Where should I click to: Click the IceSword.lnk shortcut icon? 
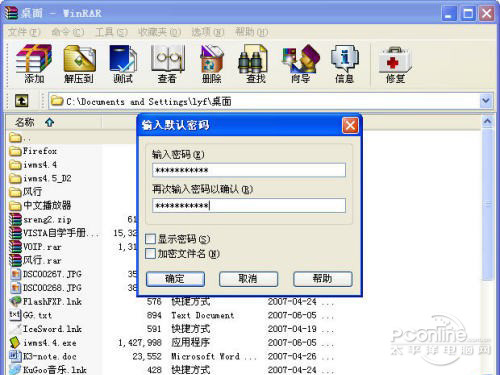[15, 329]
